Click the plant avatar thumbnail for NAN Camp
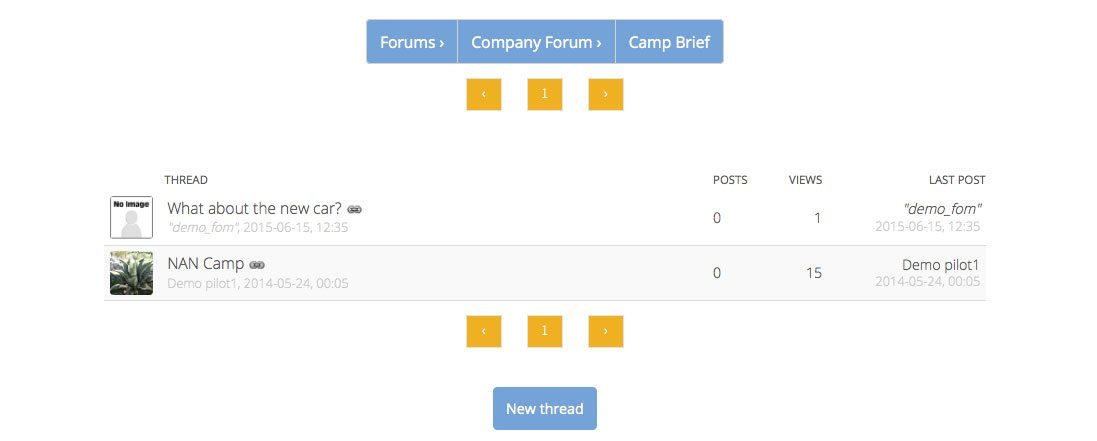1097x441 pixels. pos(132,273)
